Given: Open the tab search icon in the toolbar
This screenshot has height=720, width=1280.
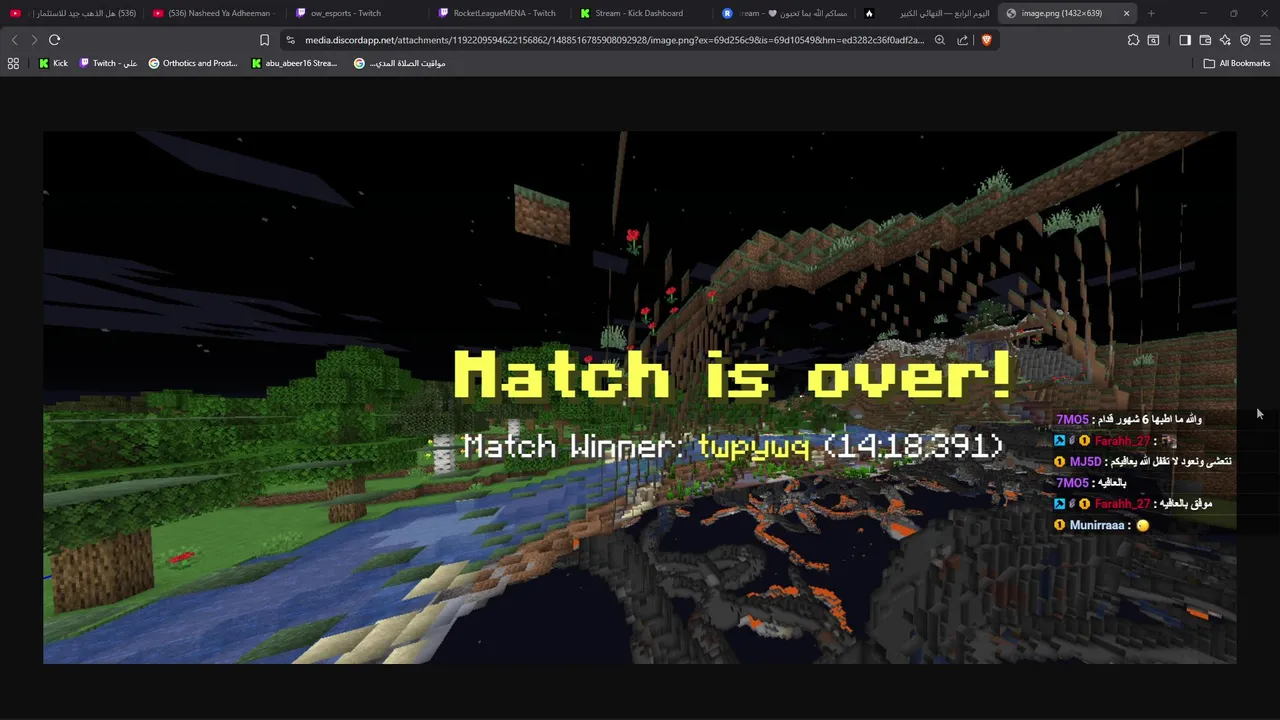Looking at the screenshot, I should tap(1153, 40).
